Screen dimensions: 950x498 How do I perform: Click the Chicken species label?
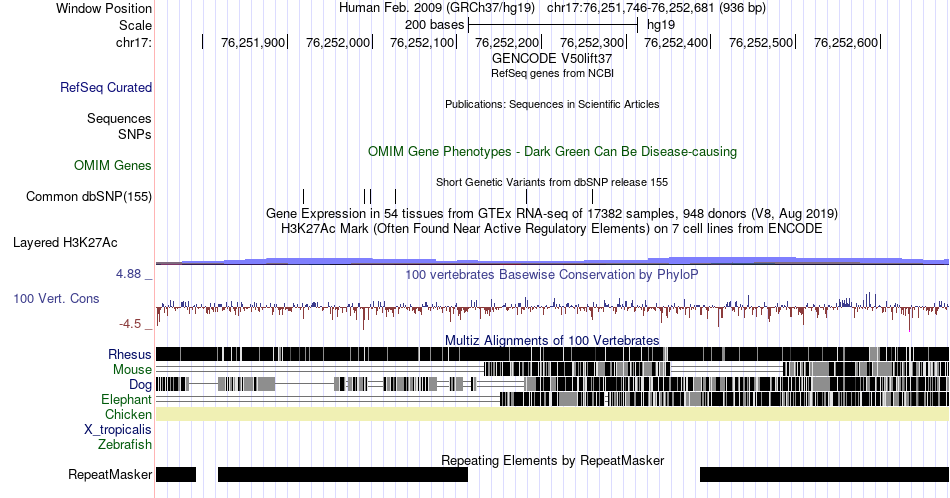(128, 414)
